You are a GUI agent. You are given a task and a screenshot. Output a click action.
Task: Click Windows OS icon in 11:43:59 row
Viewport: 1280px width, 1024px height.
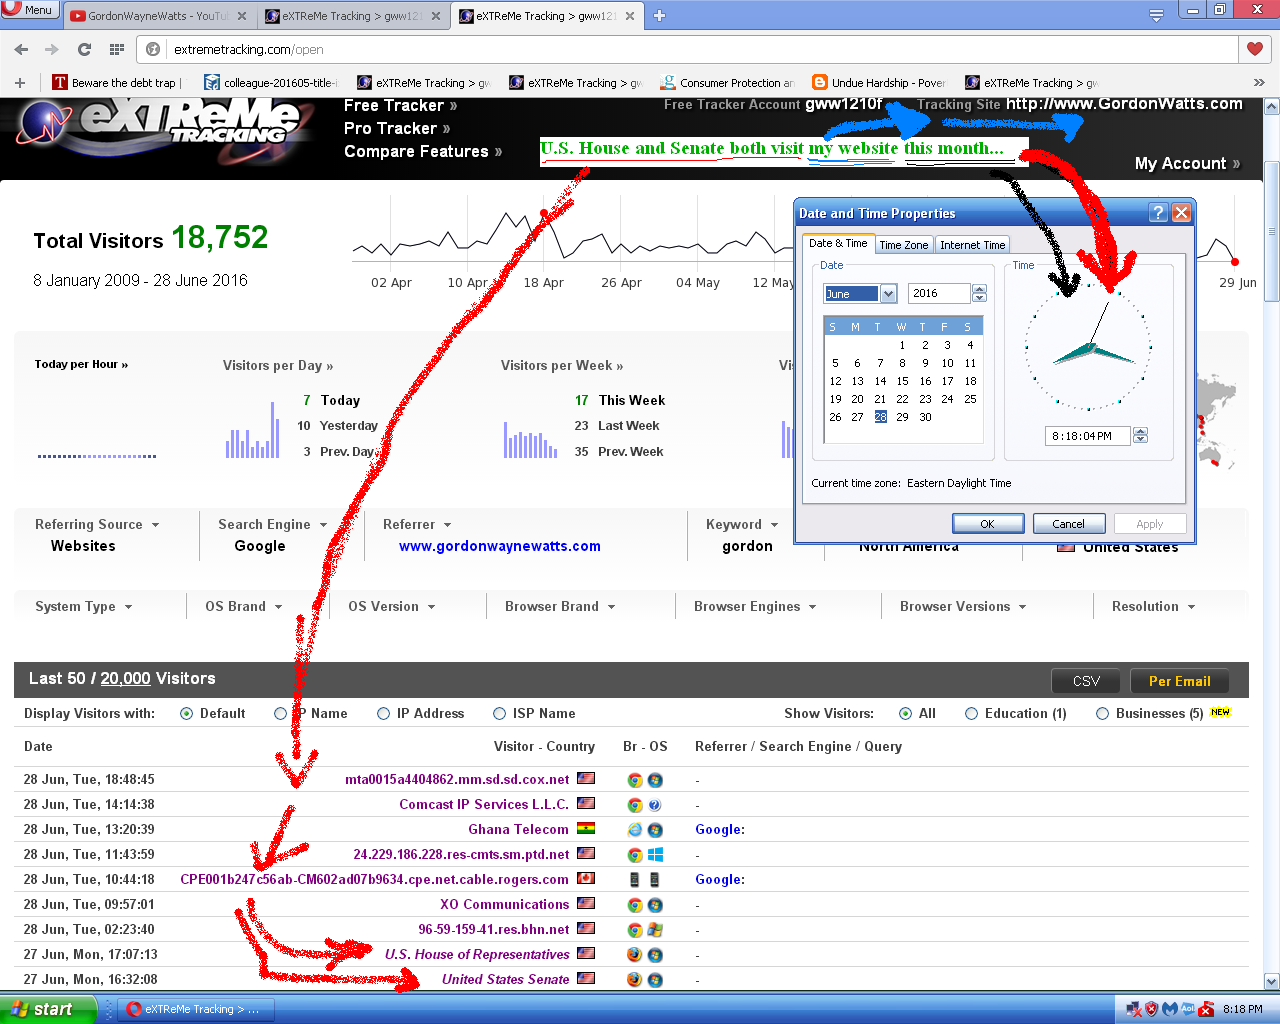coord(655,855)
